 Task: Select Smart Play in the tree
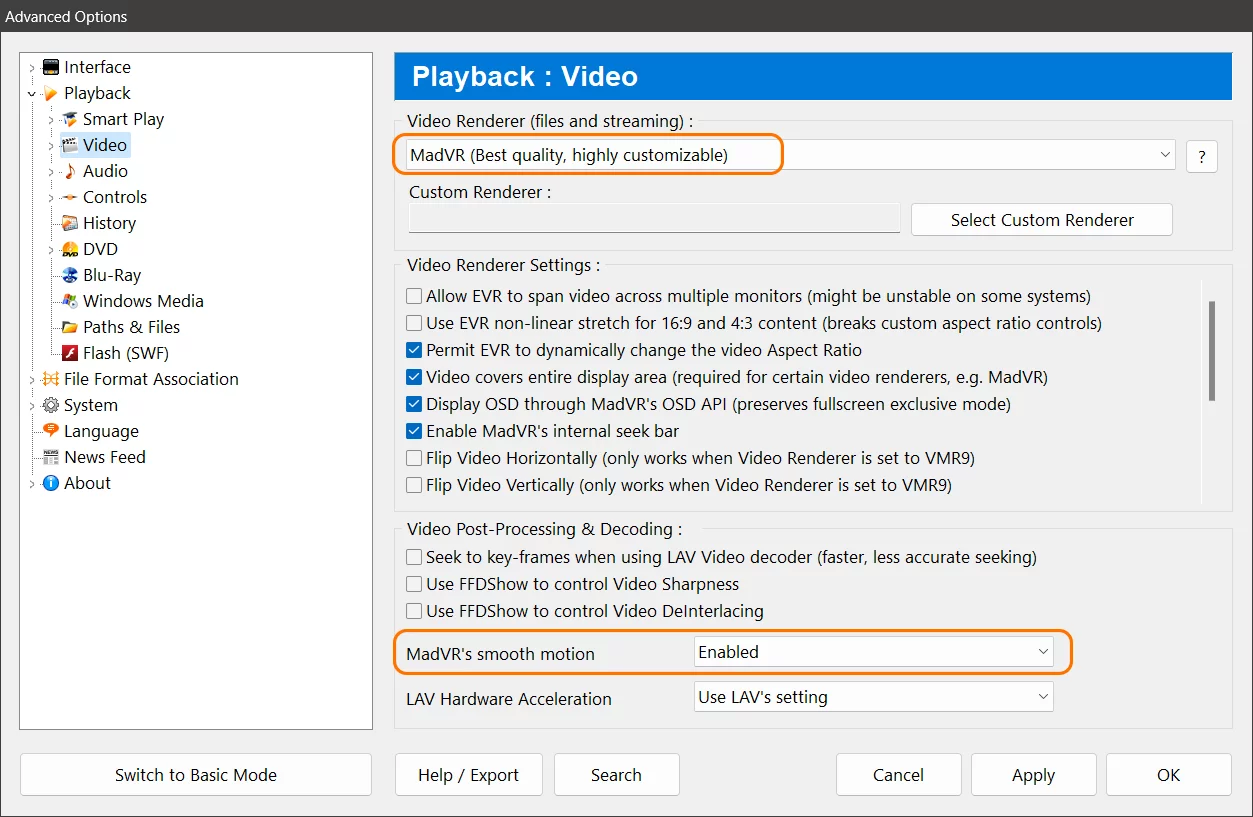pyautogui.click(x=123, y=119)
